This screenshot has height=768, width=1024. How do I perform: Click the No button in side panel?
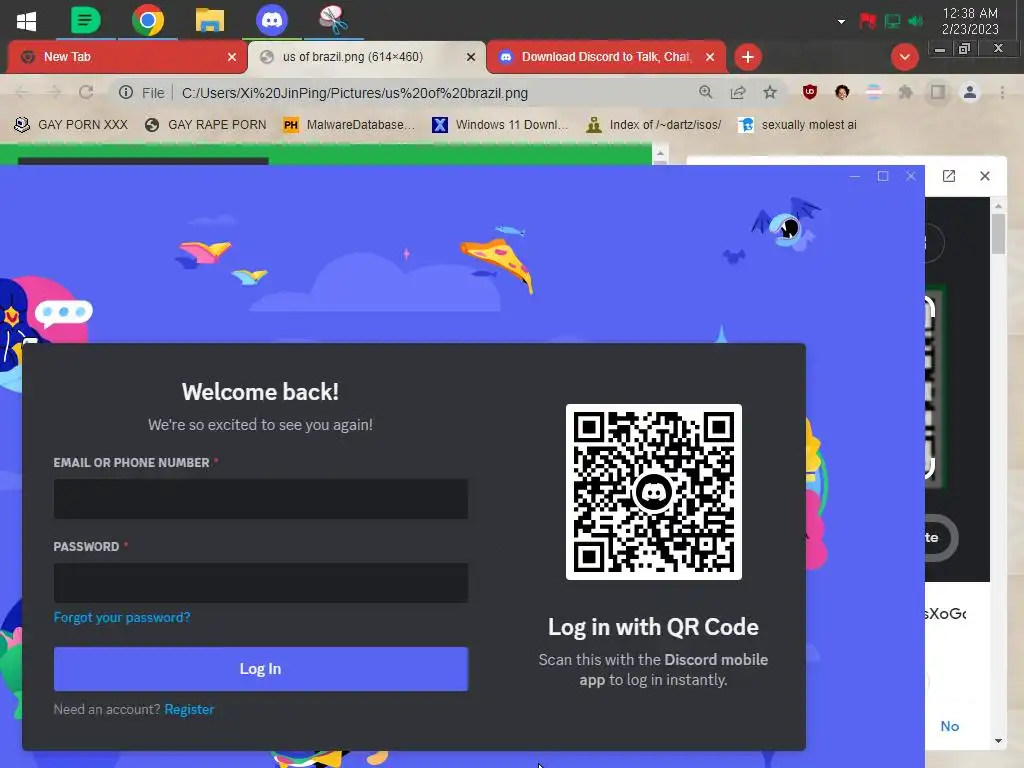pos(950,726)
